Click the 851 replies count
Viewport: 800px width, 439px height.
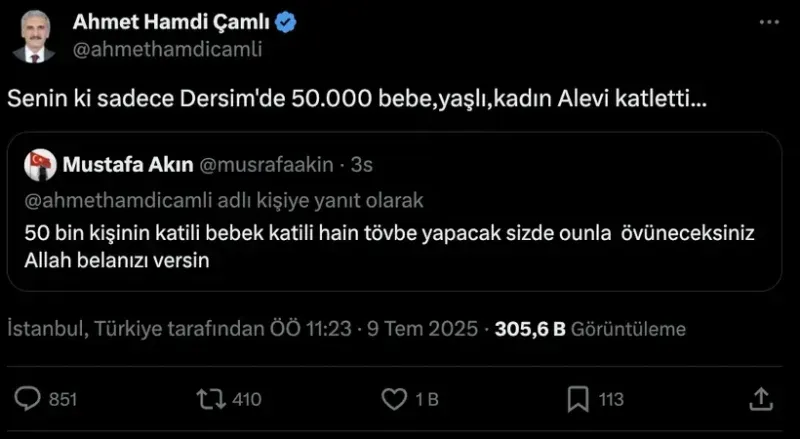click(x=63, y=399)
